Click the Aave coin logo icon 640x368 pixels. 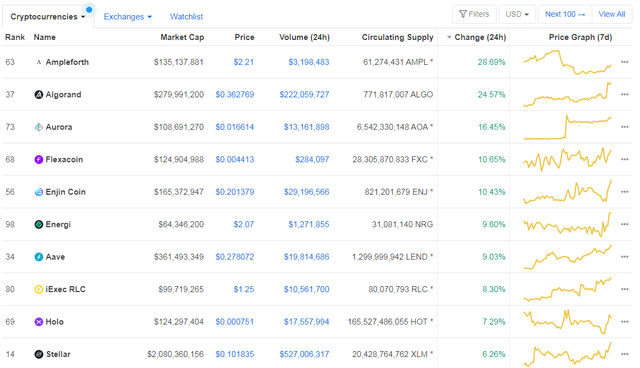tap(39, 257)
